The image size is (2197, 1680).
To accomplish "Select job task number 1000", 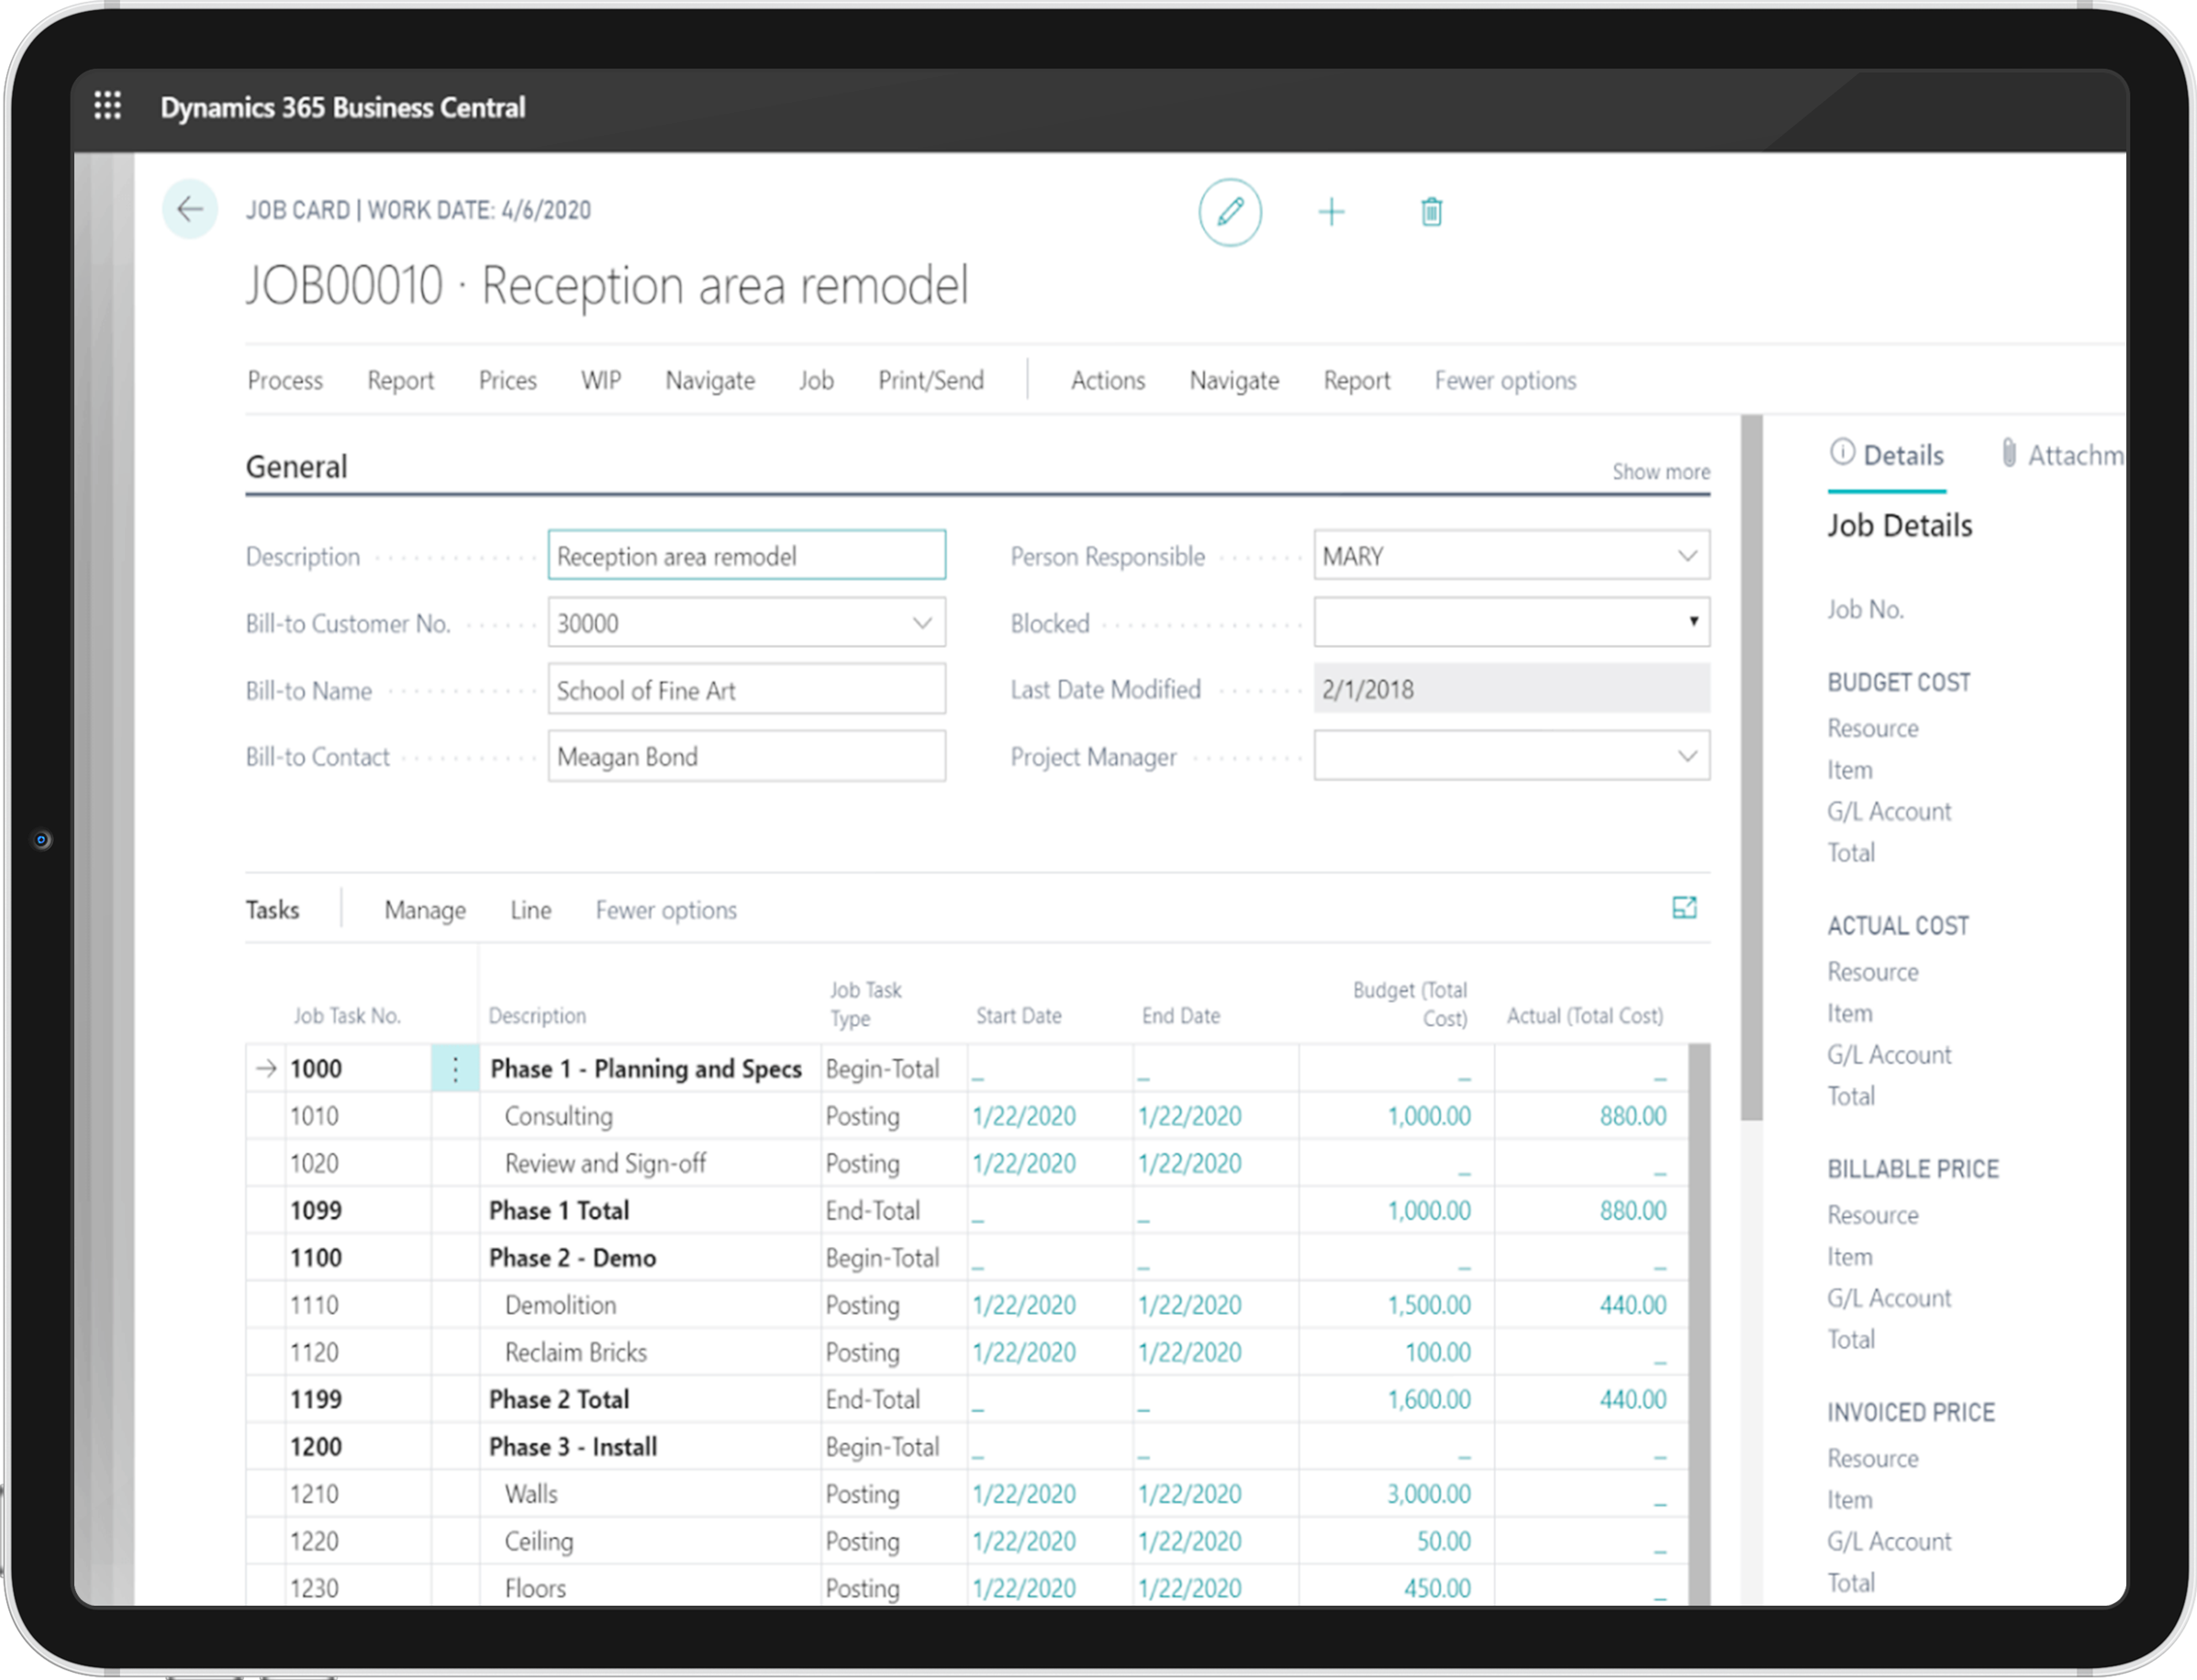I will 316,1069.
